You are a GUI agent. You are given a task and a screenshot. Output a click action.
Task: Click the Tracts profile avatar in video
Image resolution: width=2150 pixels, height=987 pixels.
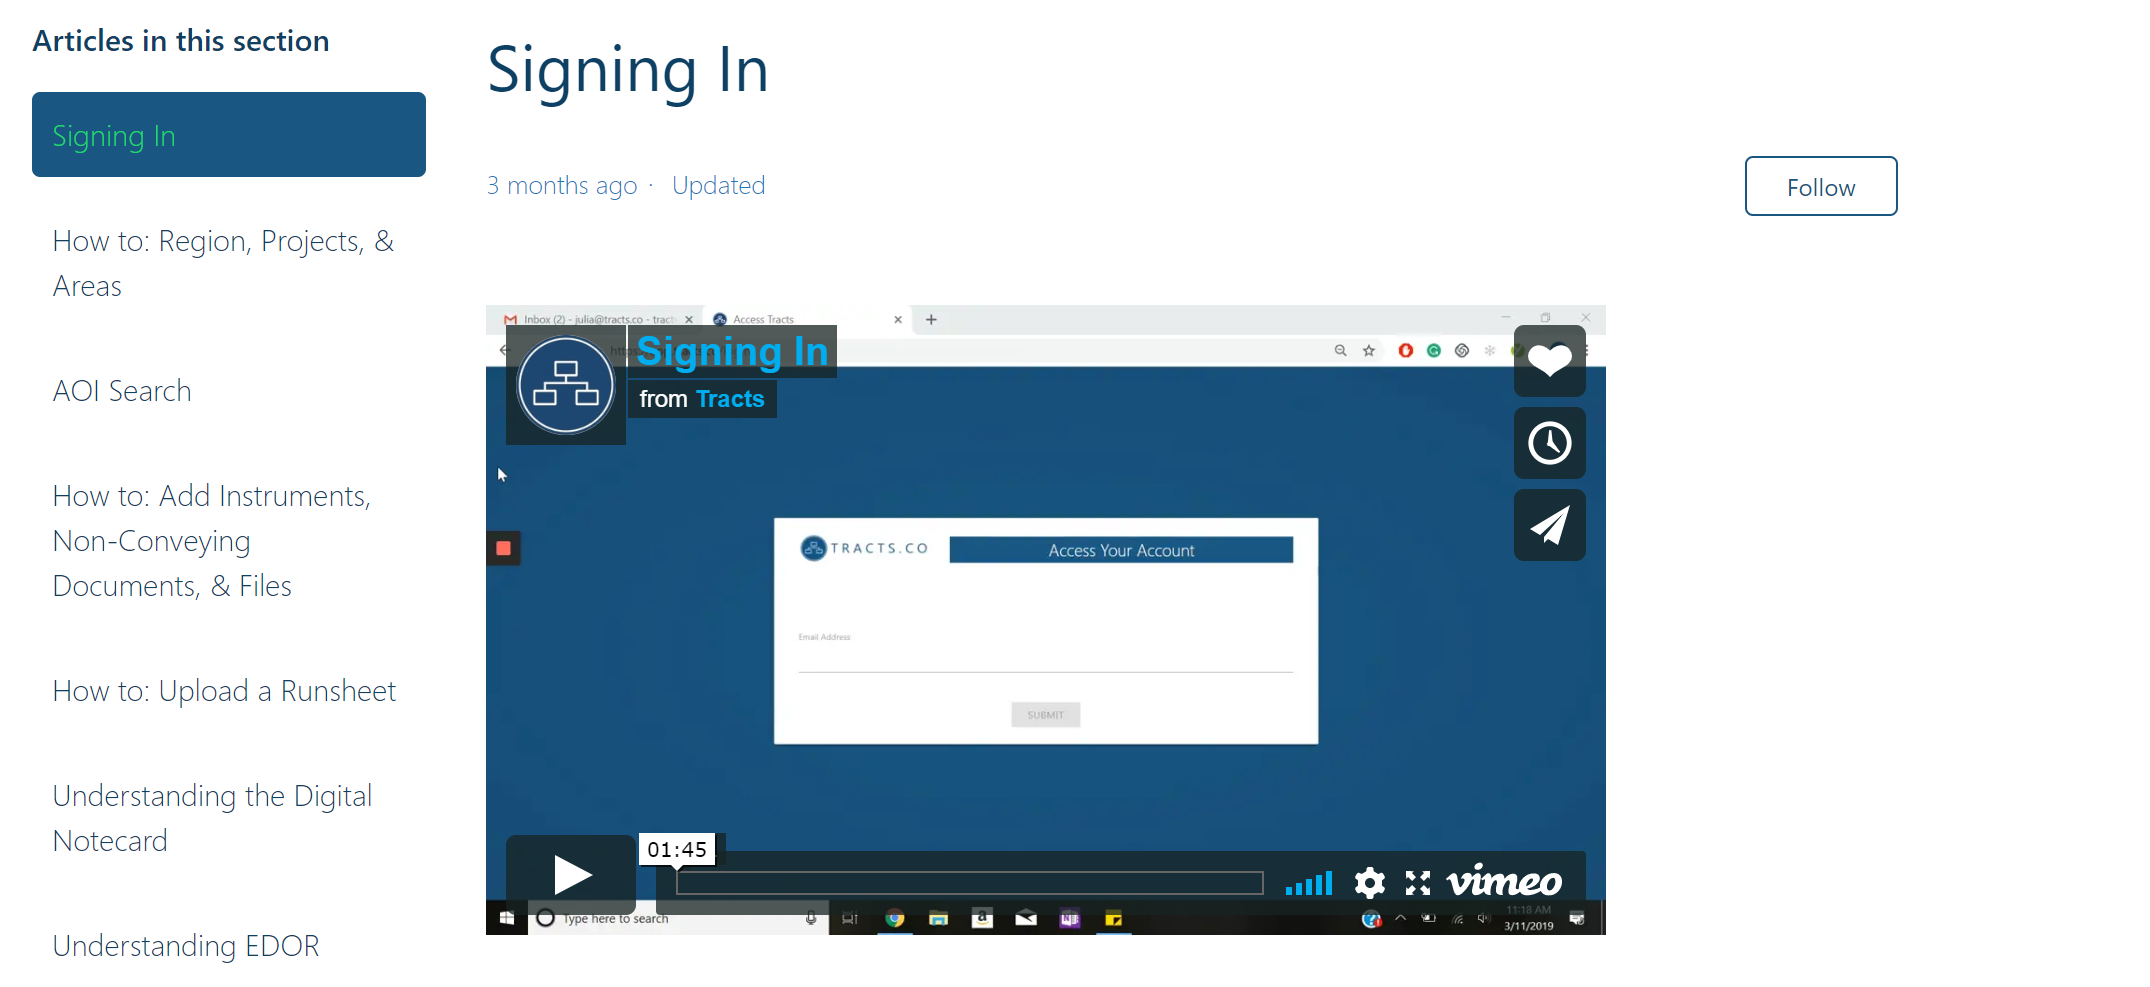pyautogui.click(x=566, y=385)
